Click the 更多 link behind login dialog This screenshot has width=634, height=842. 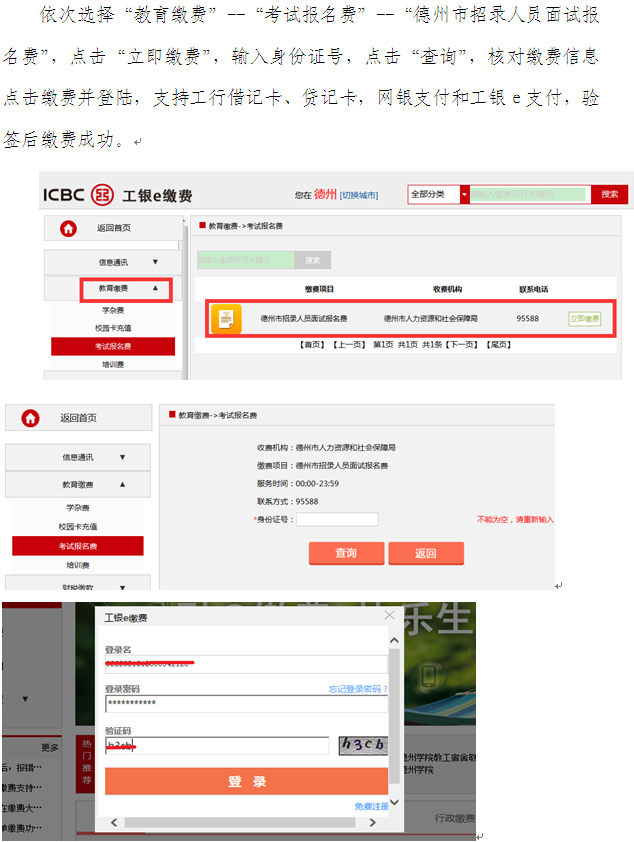[49, 748]
